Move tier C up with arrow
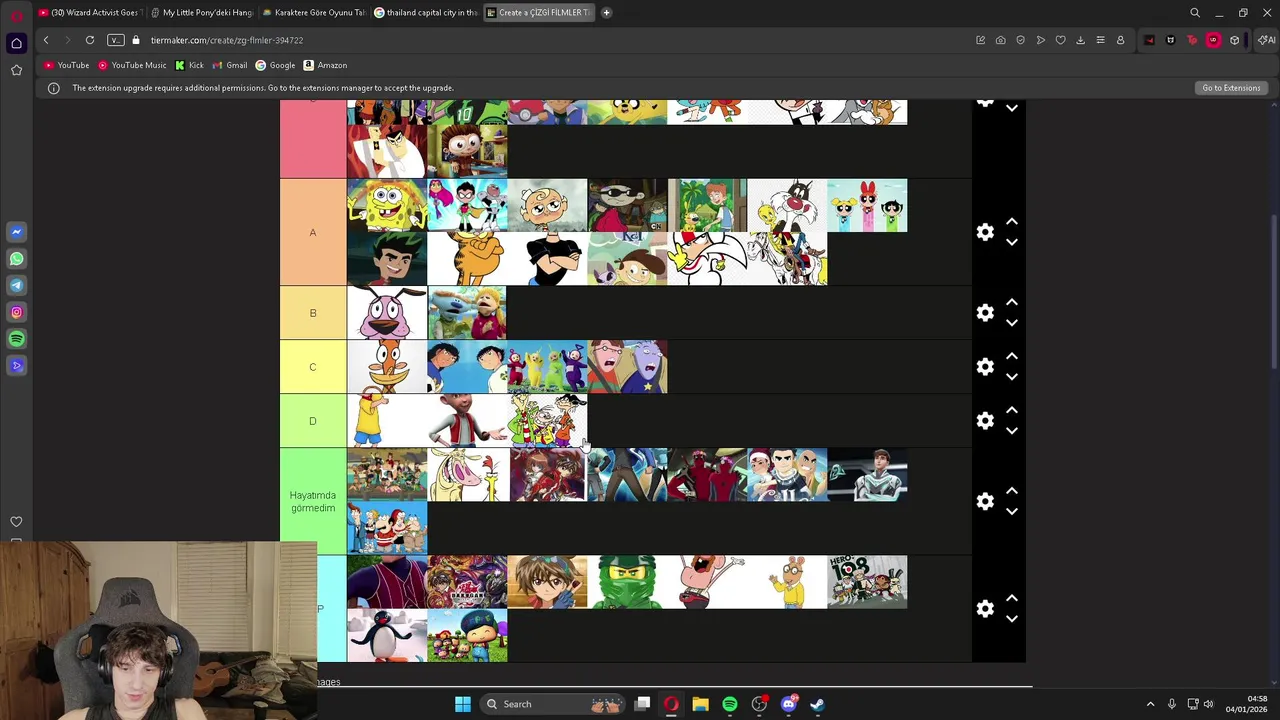 click(1011, 356)
